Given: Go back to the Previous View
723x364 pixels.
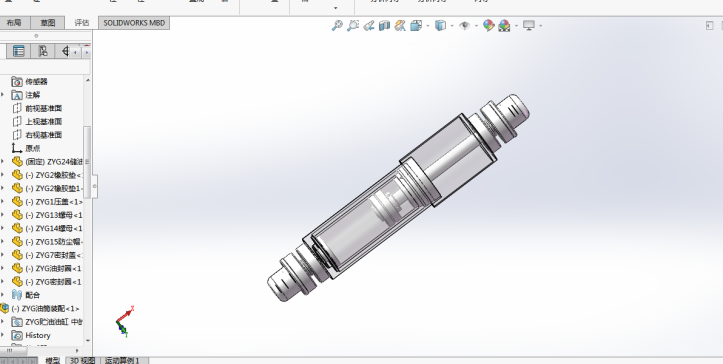Looking at the screenshot, I should (x=368, y=26).
